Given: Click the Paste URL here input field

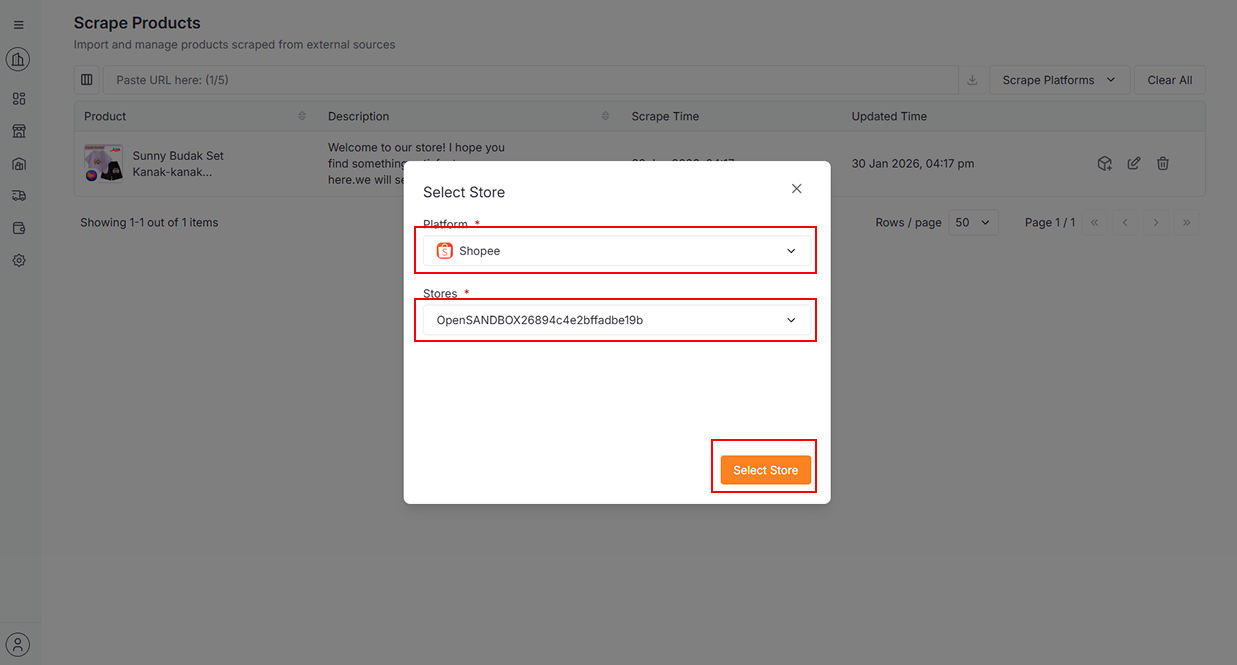Looking at the screenshot, I should point(530,80).
